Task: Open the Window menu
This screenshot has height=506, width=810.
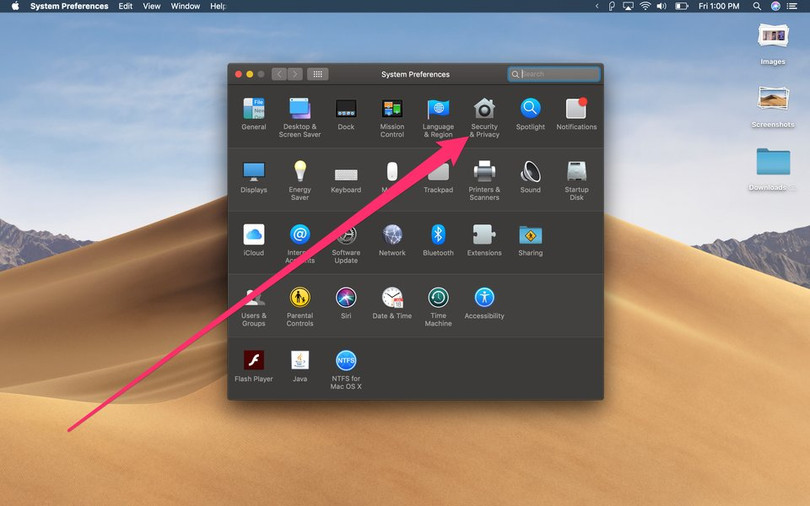Action: tap(185, 6)
